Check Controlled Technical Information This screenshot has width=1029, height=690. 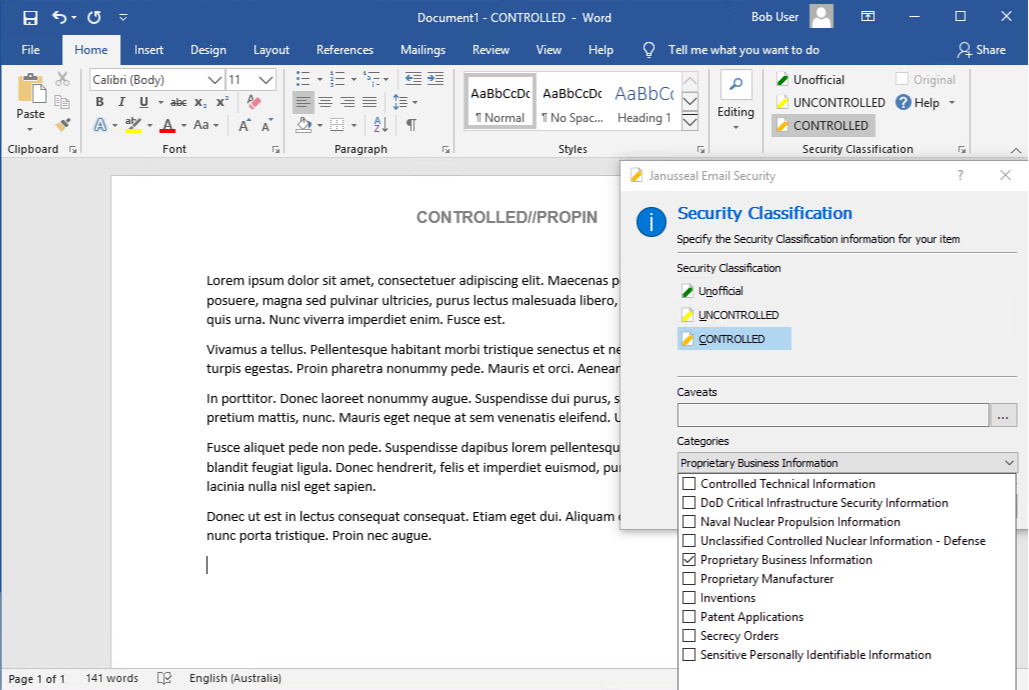click(688, 484)
